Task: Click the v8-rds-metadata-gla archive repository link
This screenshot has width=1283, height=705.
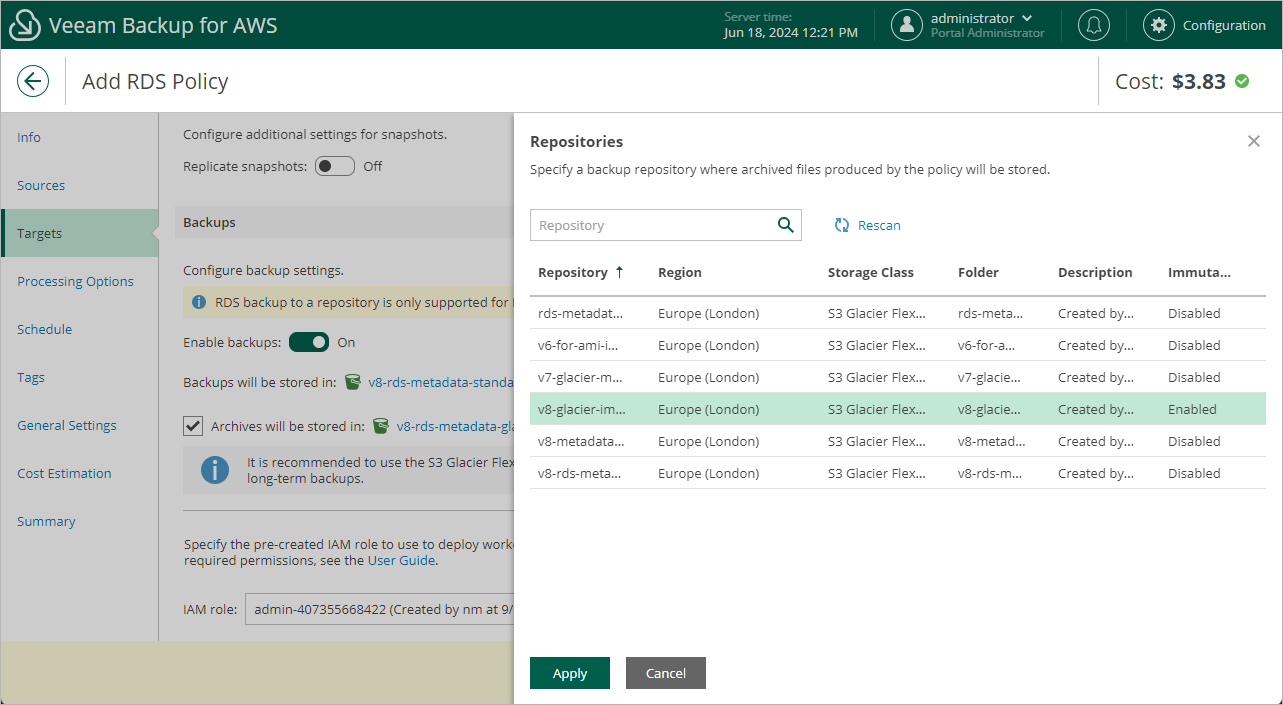Action: click(x=455, y=426)
